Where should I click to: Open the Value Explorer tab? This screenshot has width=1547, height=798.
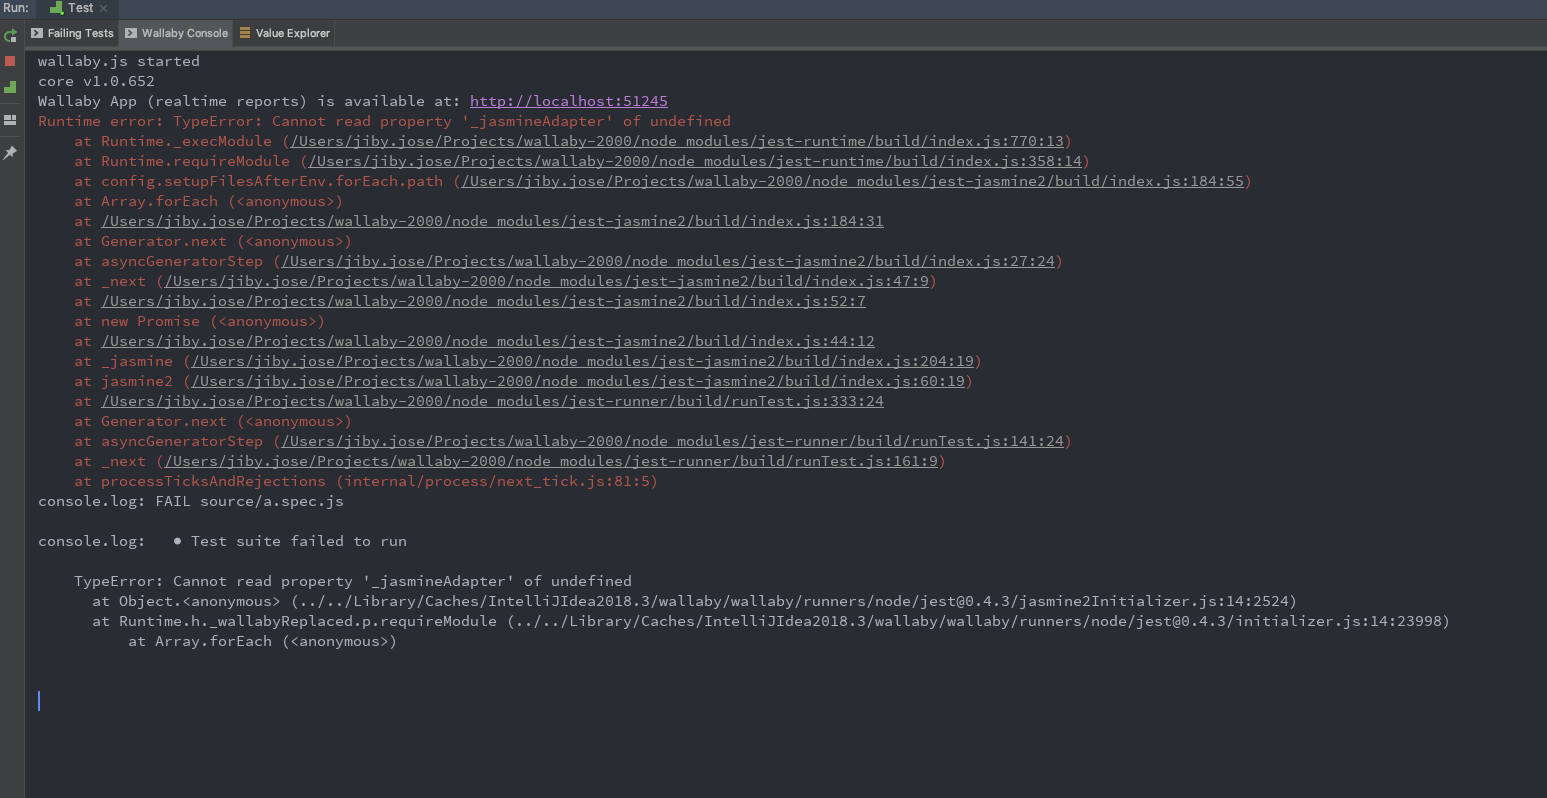(x=290, y=33)
